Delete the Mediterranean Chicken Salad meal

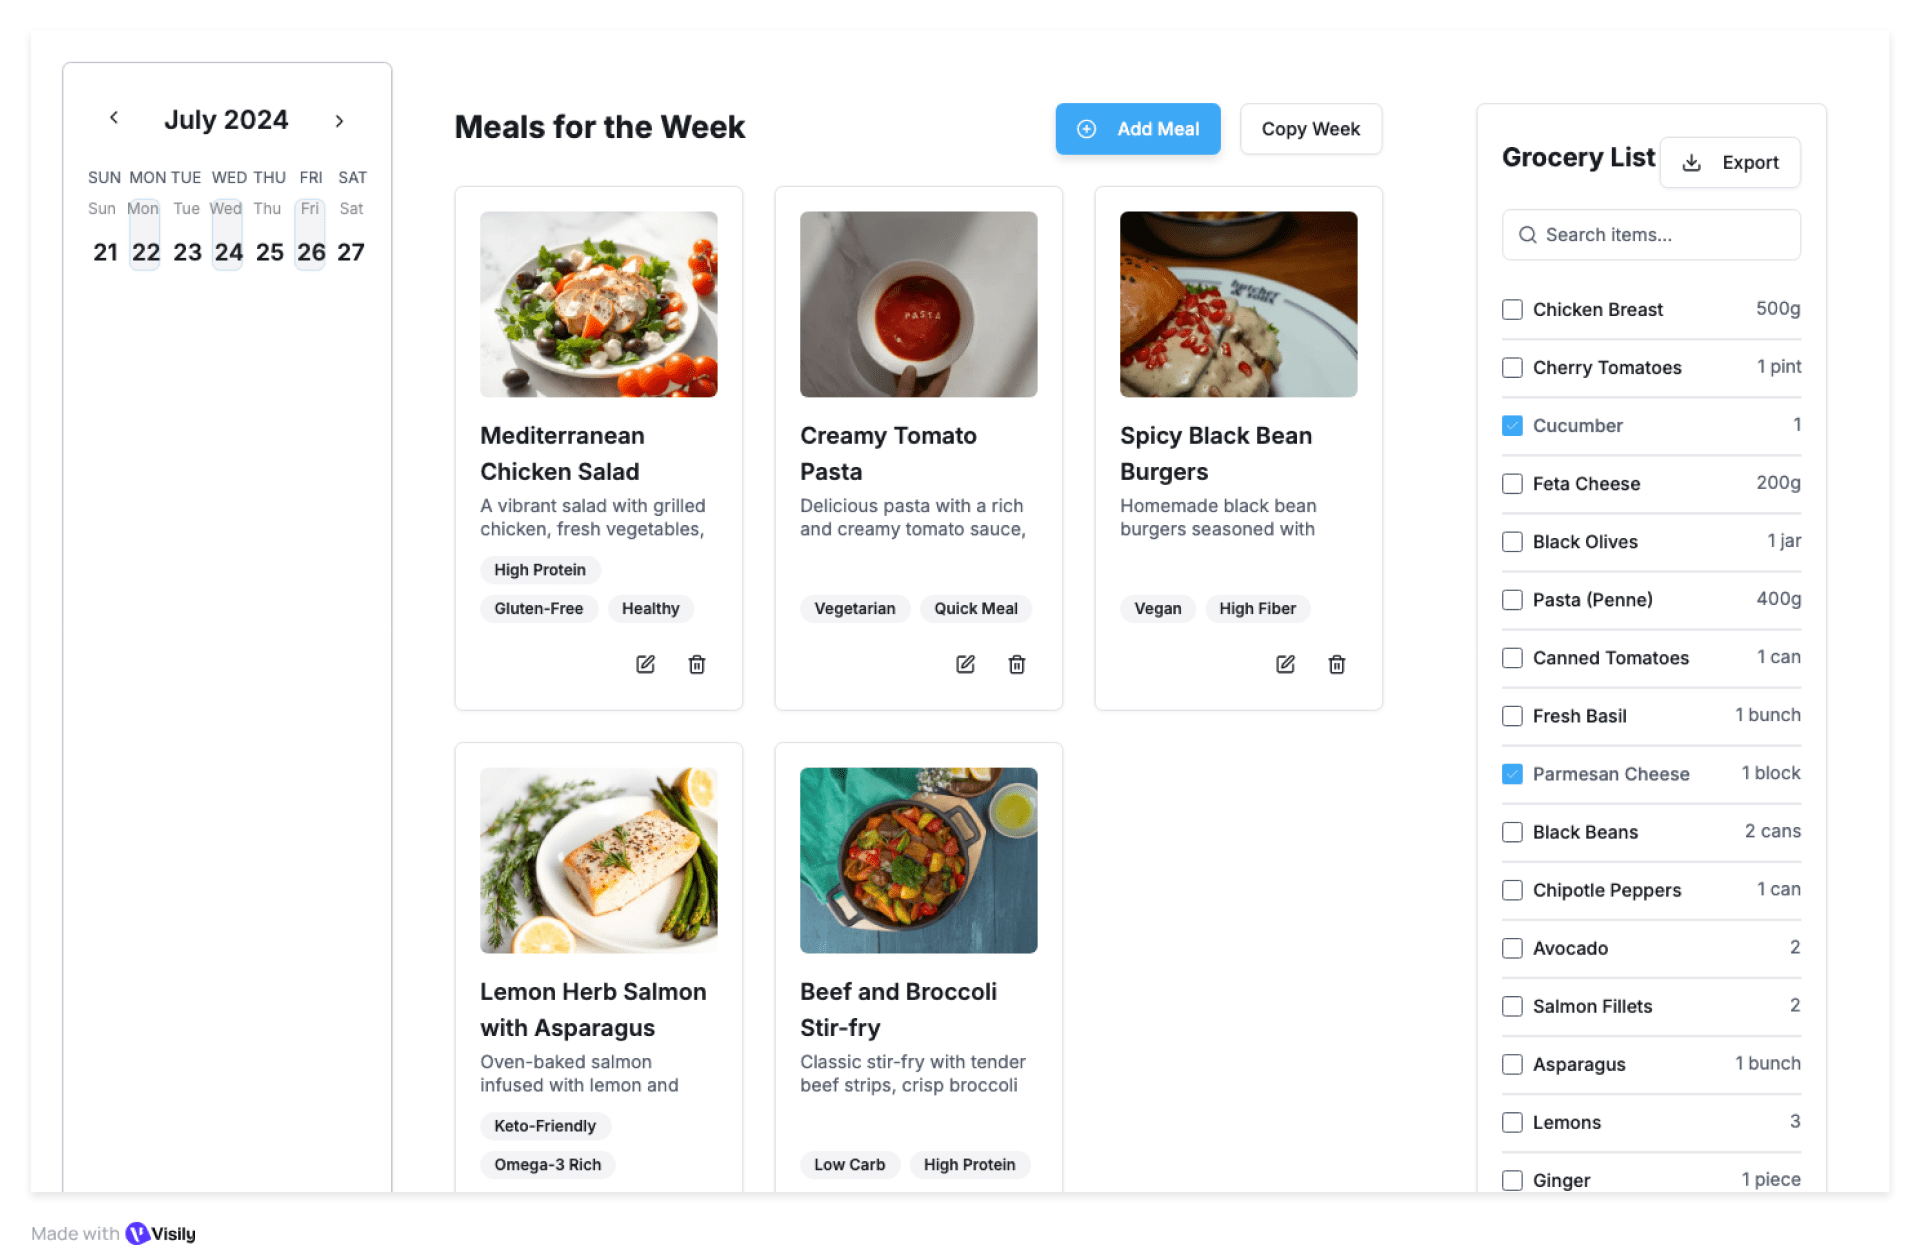[697, 664]
